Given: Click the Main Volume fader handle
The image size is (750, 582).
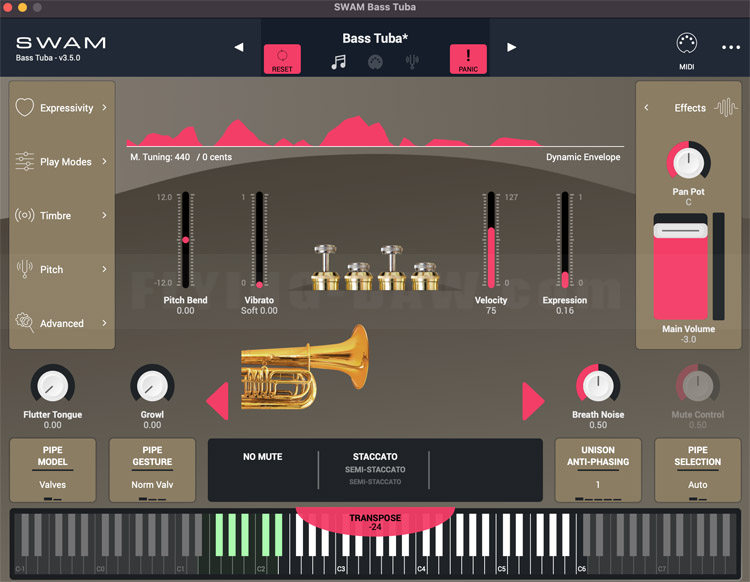Looking at the screenshot, I should pos(680,231).
